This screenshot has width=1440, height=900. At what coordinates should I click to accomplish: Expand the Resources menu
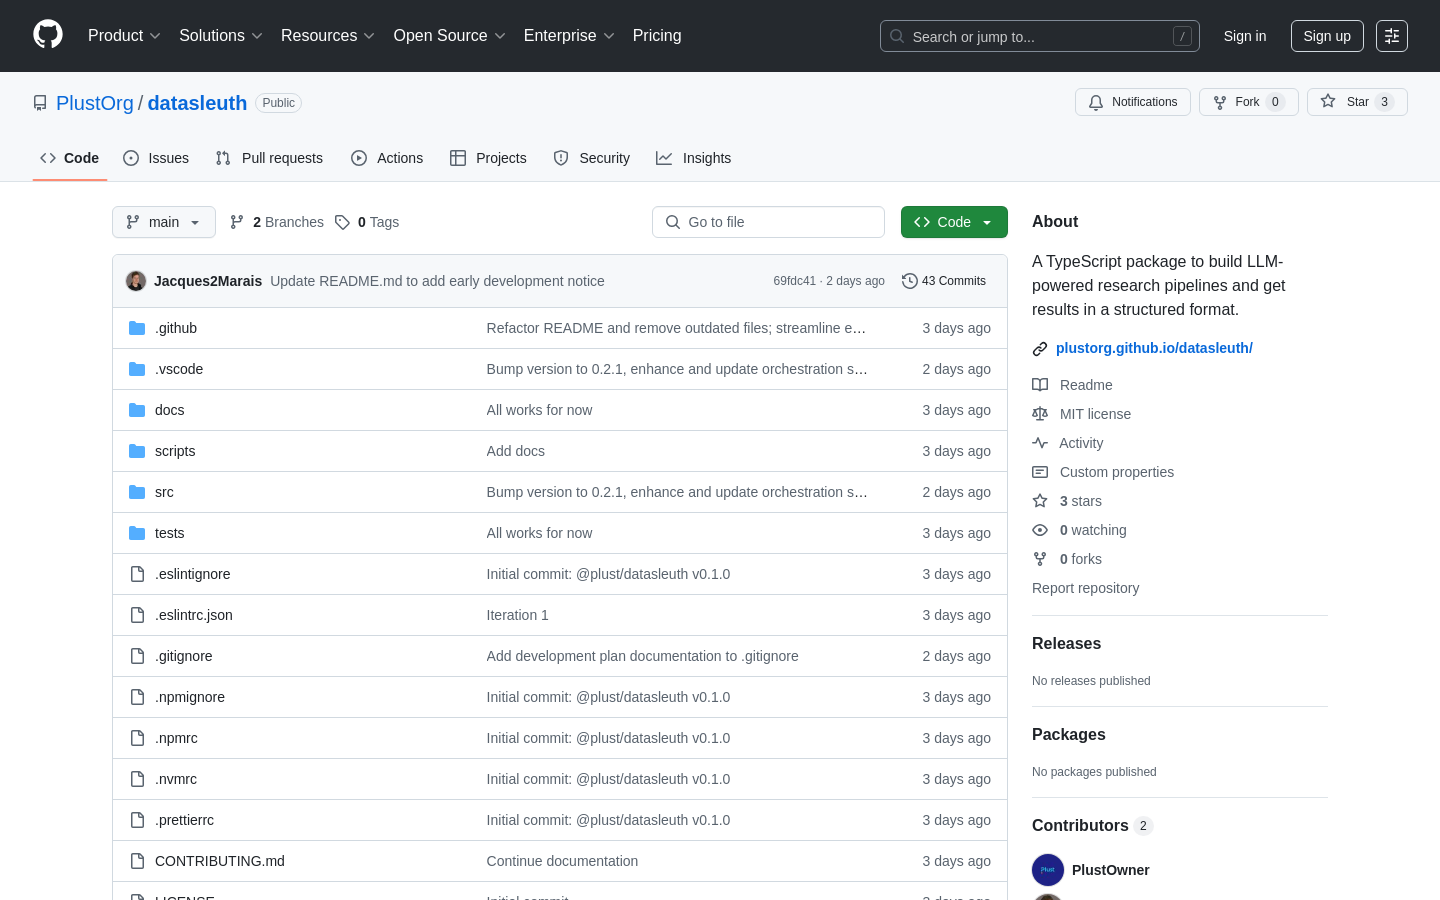pyautogui.click(x=328, y=36)
